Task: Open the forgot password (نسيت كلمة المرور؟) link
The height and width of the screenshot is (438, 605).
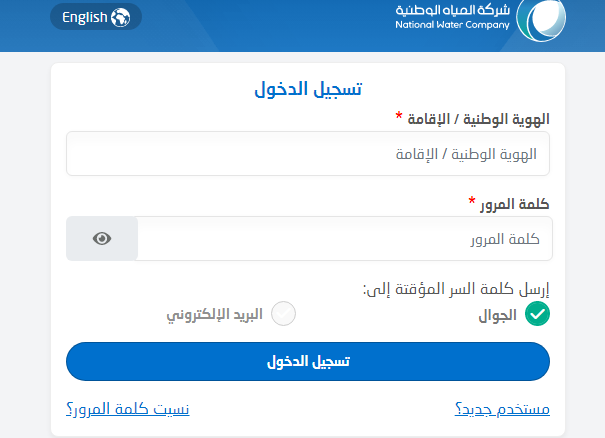Action: [x=128, y=409]
